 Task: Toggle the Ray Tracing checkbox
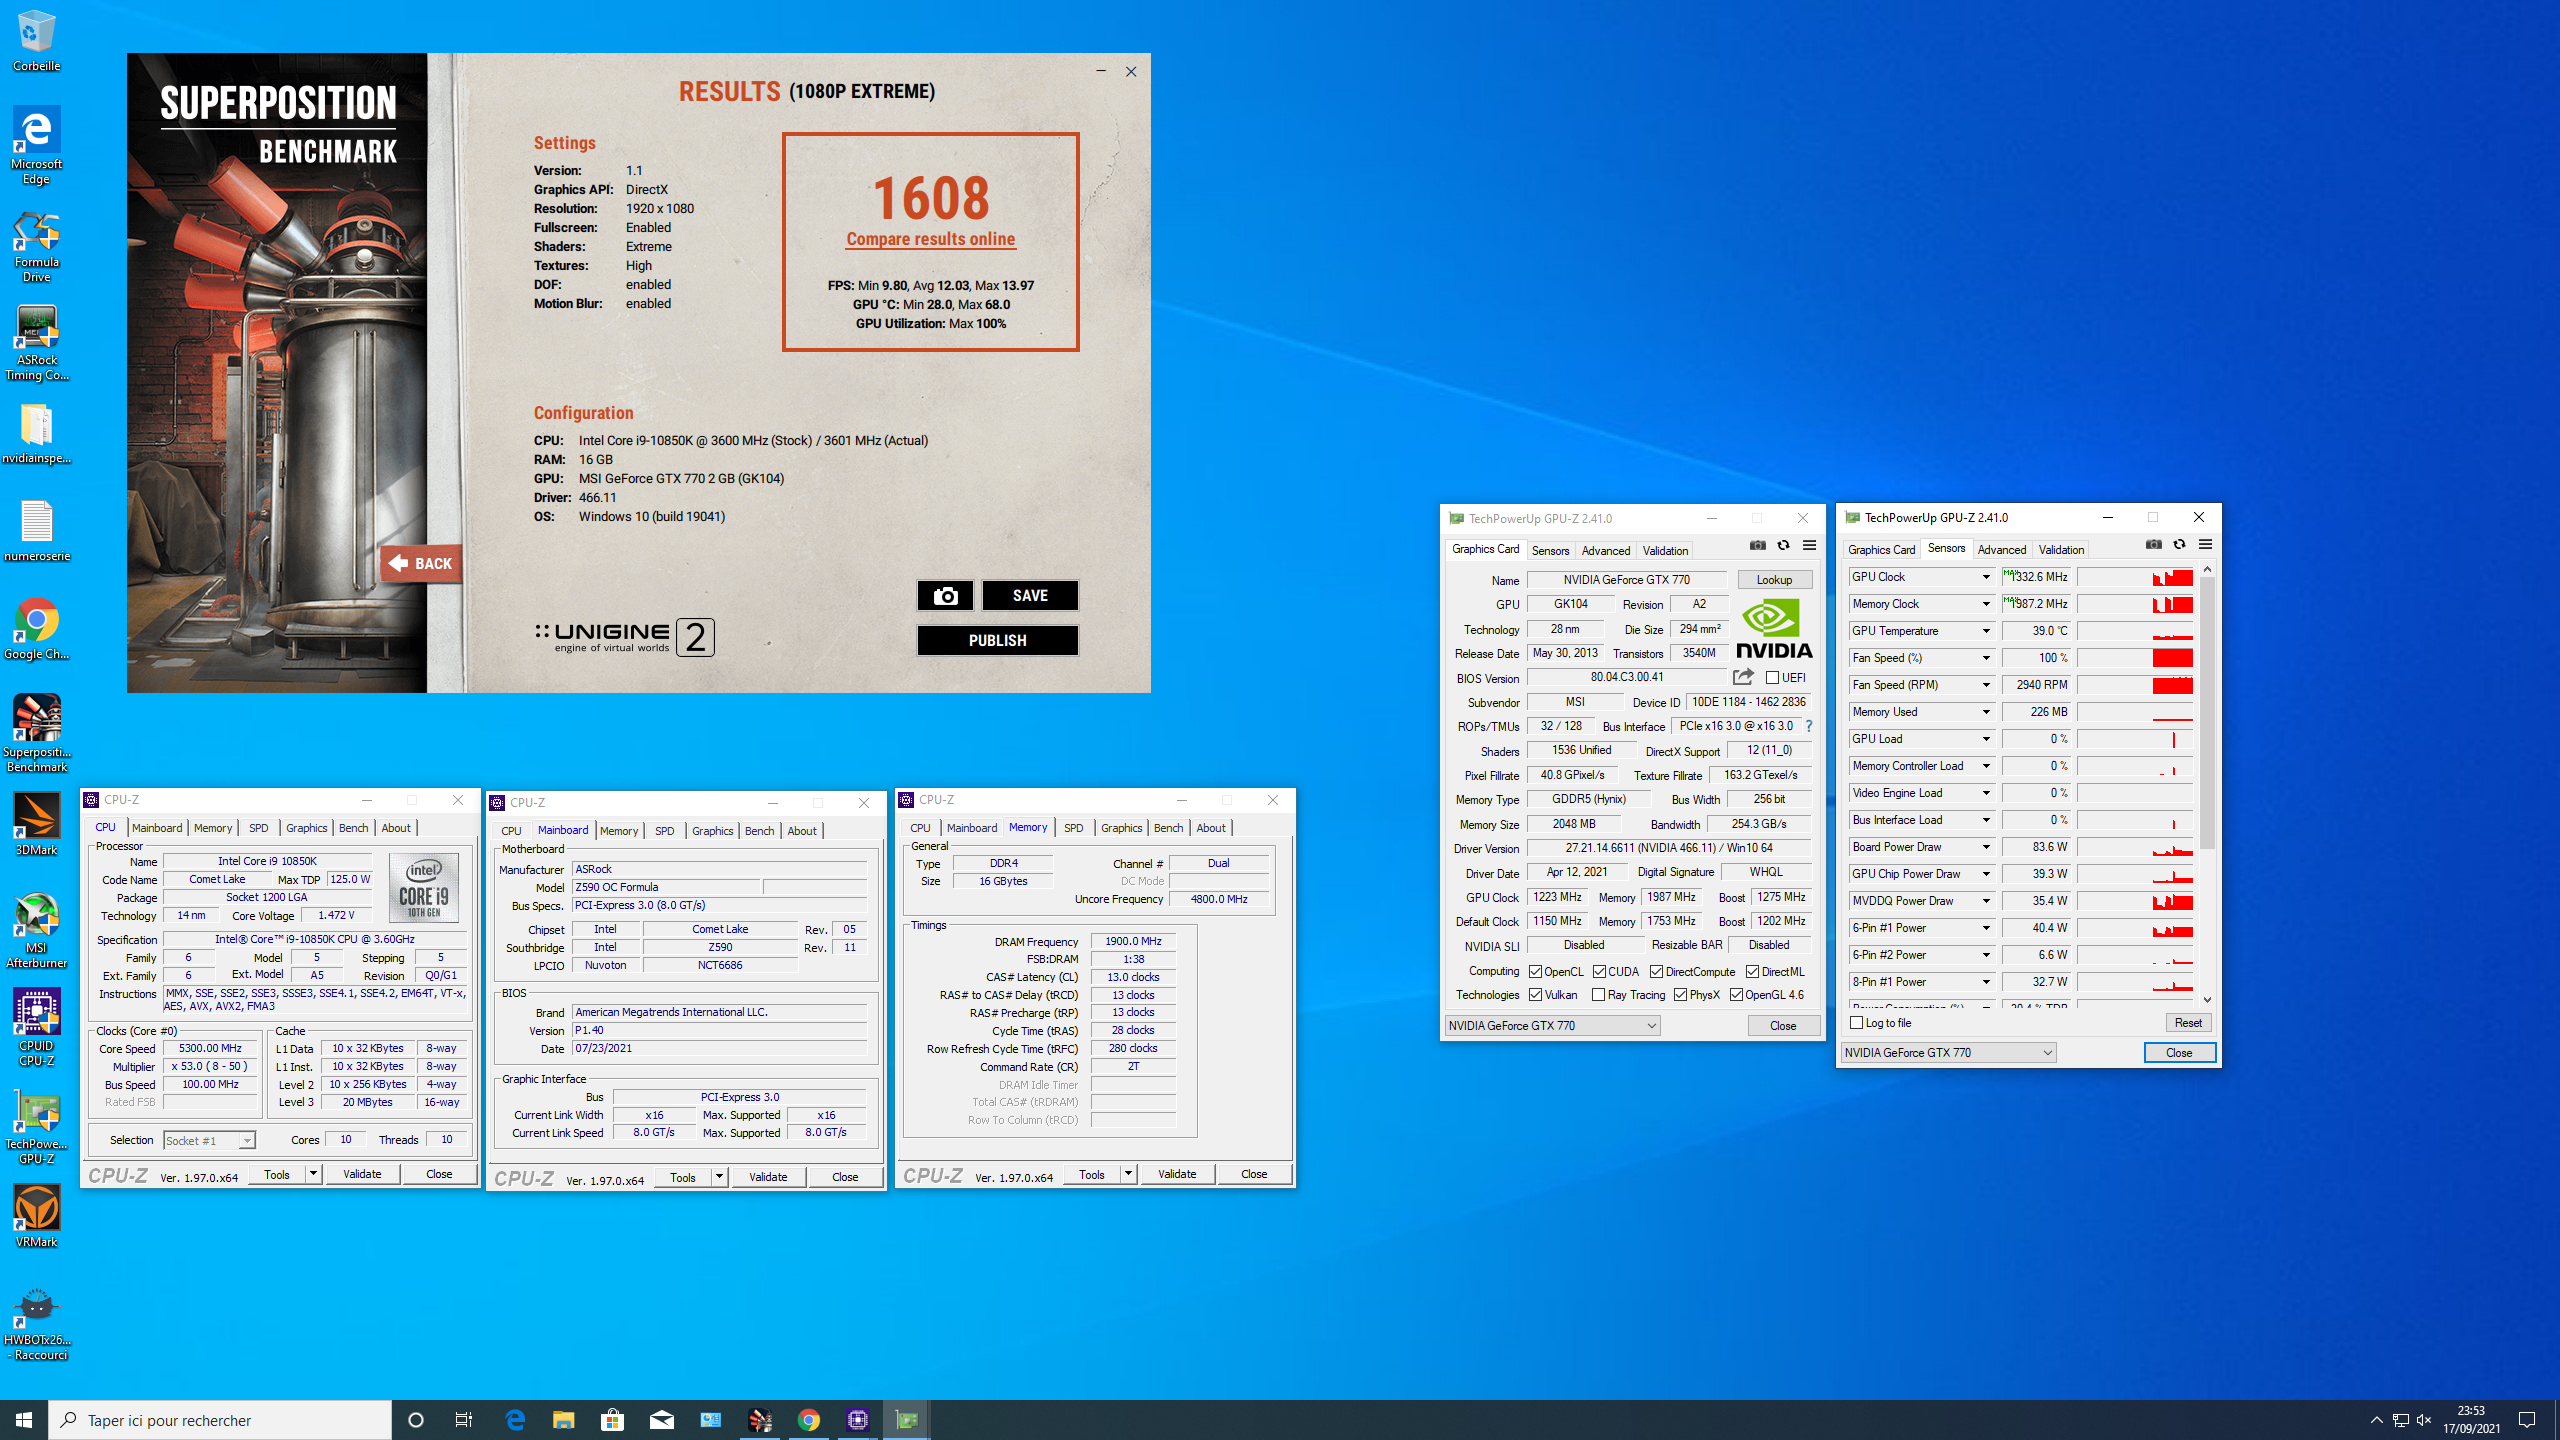pos(1598,995)
